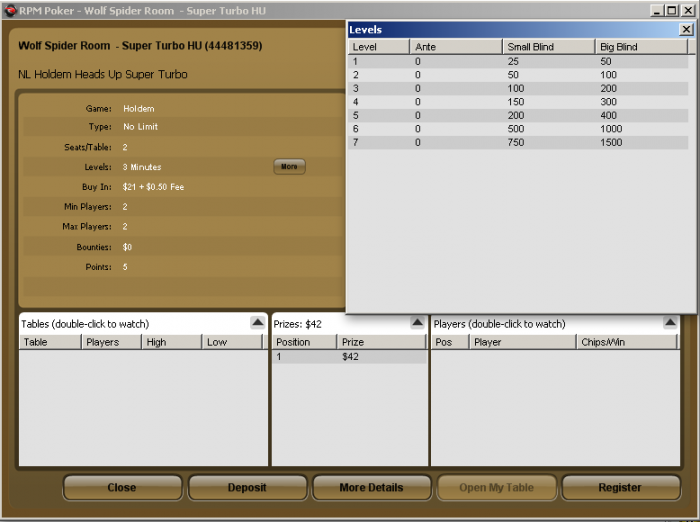This screenshot has height=522, width=700.
Task: Click the Points value '5'
Action: 125,267
